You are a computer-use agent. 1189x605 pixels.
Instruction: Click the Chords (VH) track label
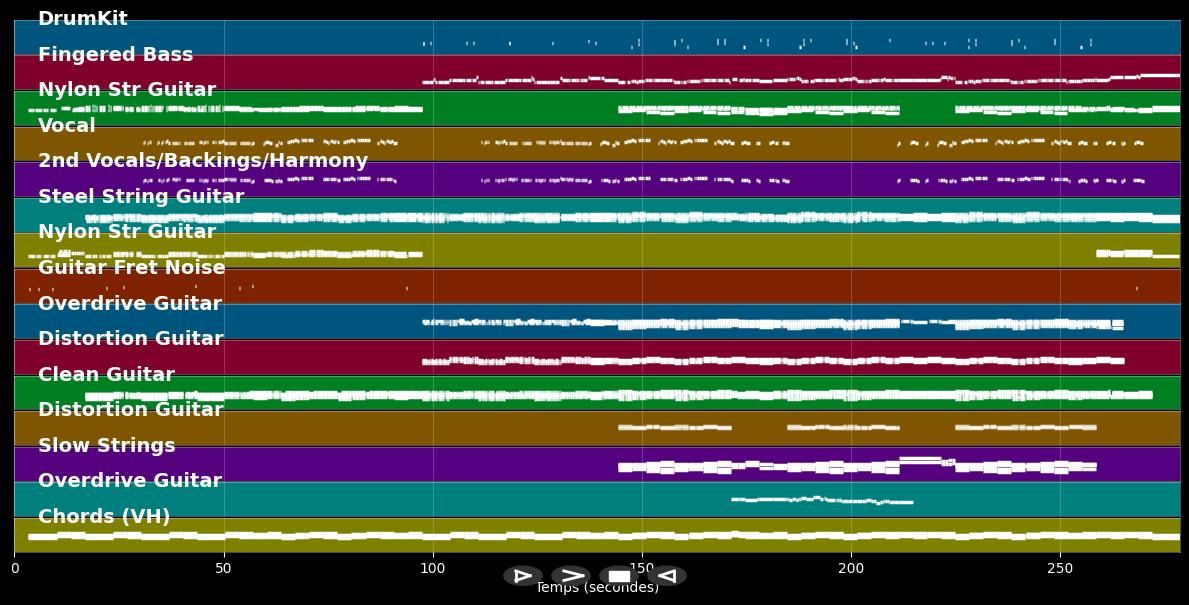click(x=104, y=517)
